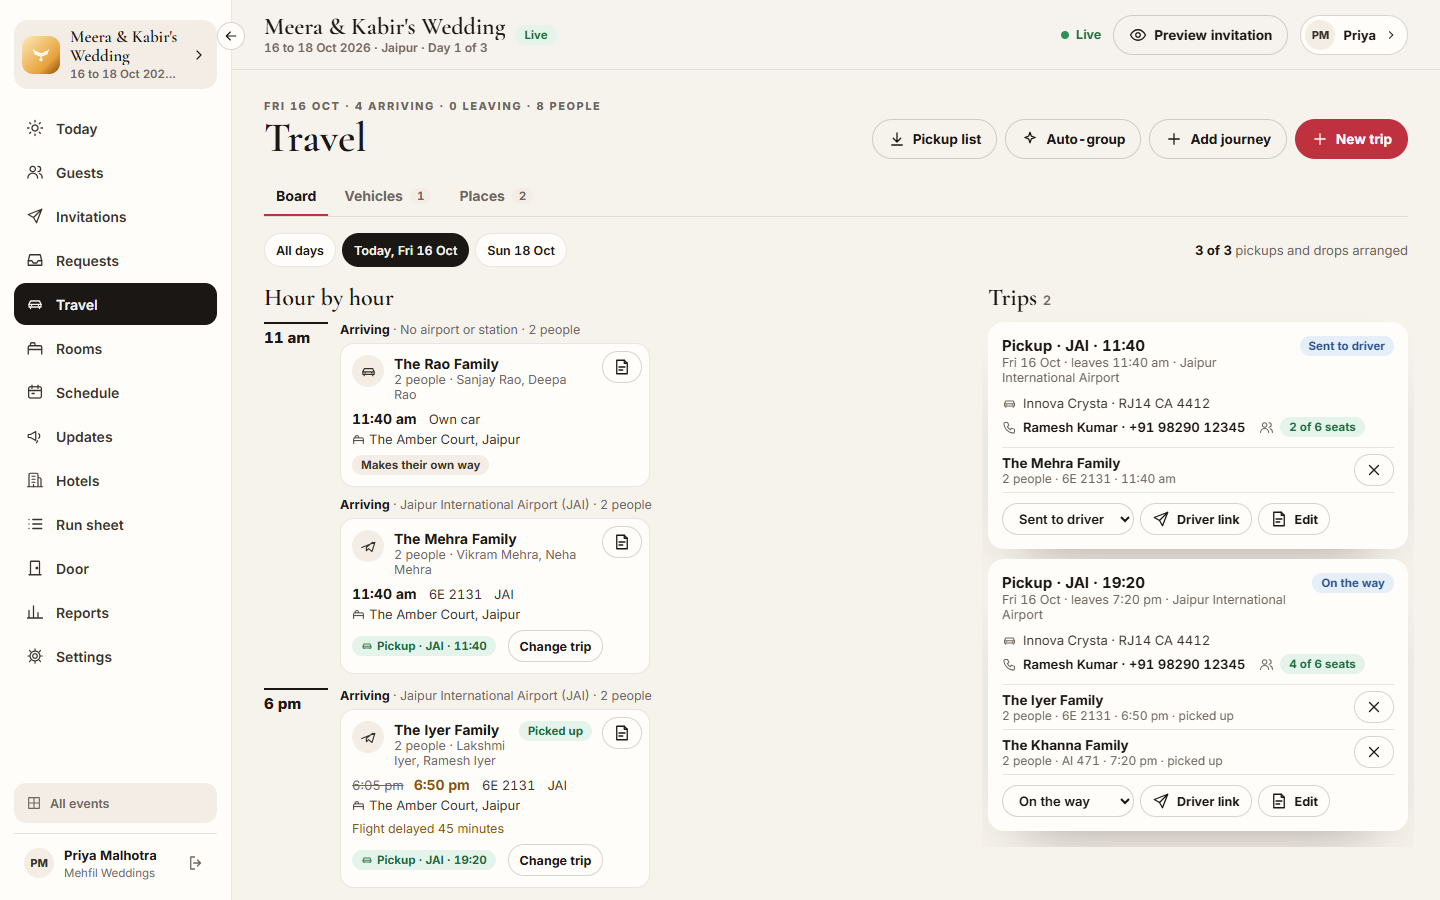The height and width of the screenshot is (900, 1440).
Task: Remove The Iyer Family from the trip
Action: pos(1374,707)
